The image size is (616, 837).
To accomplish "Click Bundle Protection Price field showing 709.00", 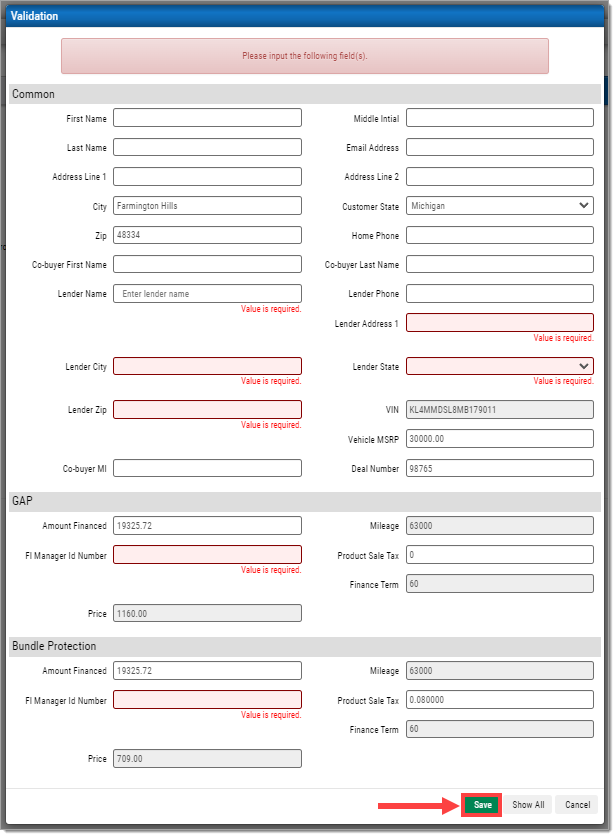I will tap(207, 759).
